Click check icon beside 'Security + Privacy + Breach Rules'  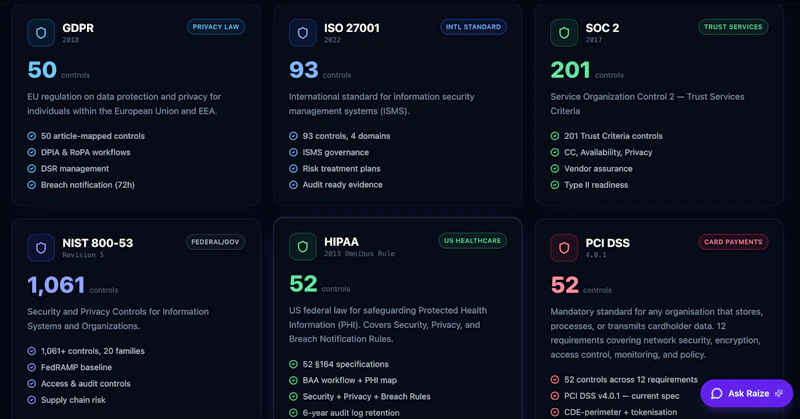point(293,397)
